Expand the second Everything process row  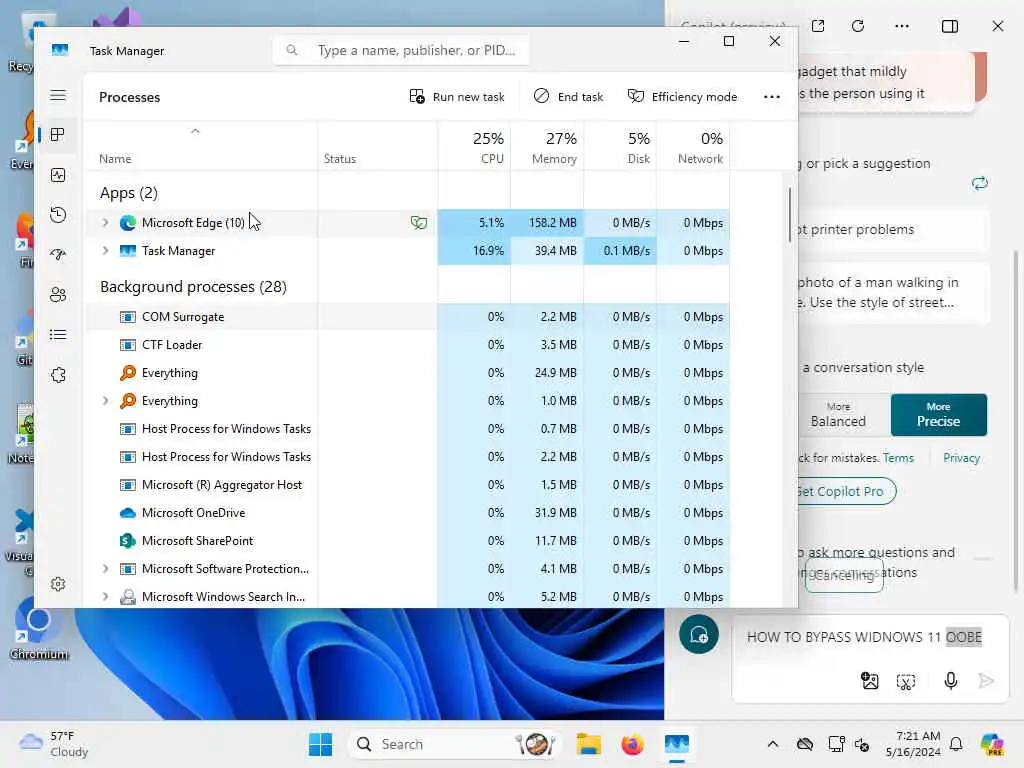[105, 401]
